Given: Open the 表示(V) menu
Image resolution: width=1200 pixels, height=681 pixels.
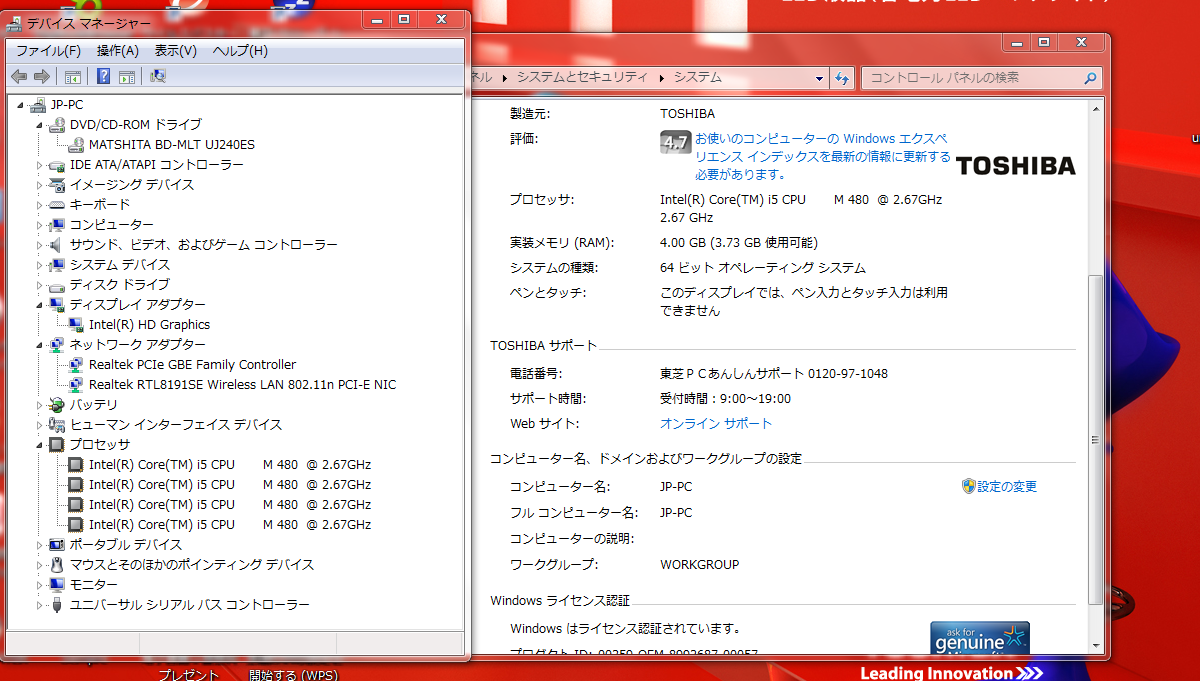Looking at the screenshot, I should (x=176, y=50).
